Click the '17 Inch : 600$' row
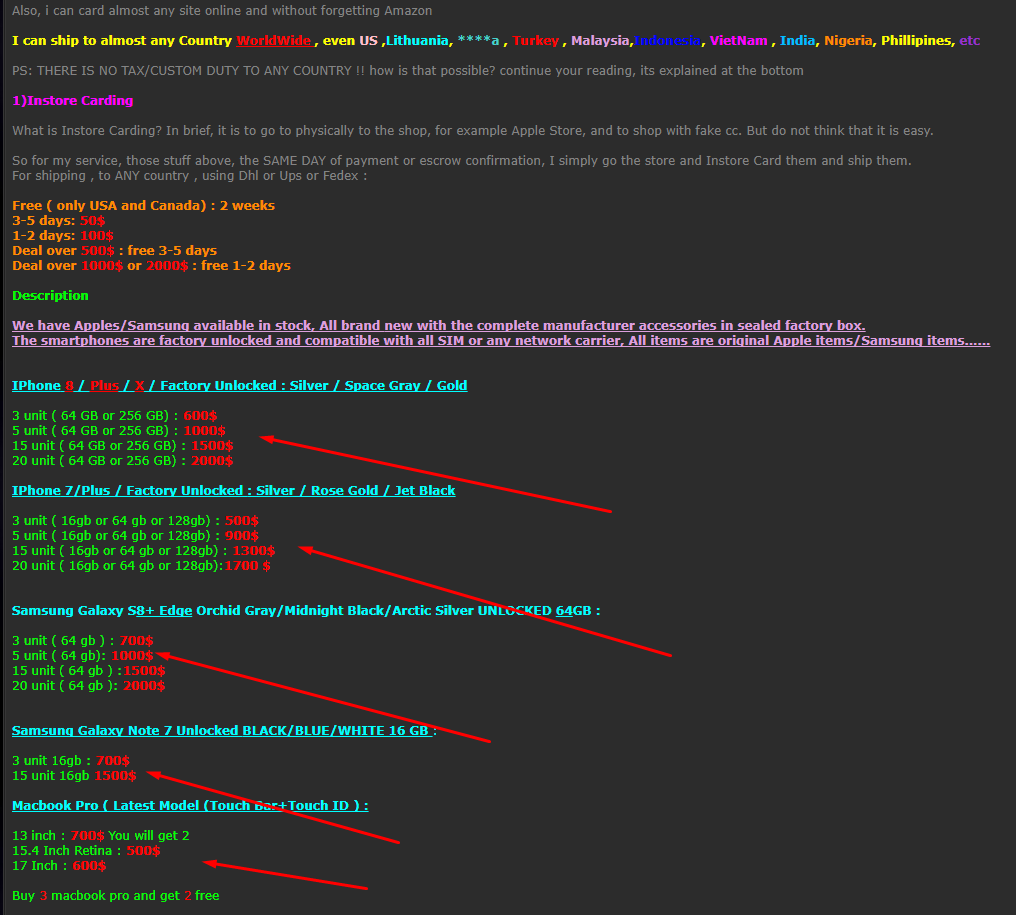This screenshot has height=915, width=1016. click(x=59, y=866)
